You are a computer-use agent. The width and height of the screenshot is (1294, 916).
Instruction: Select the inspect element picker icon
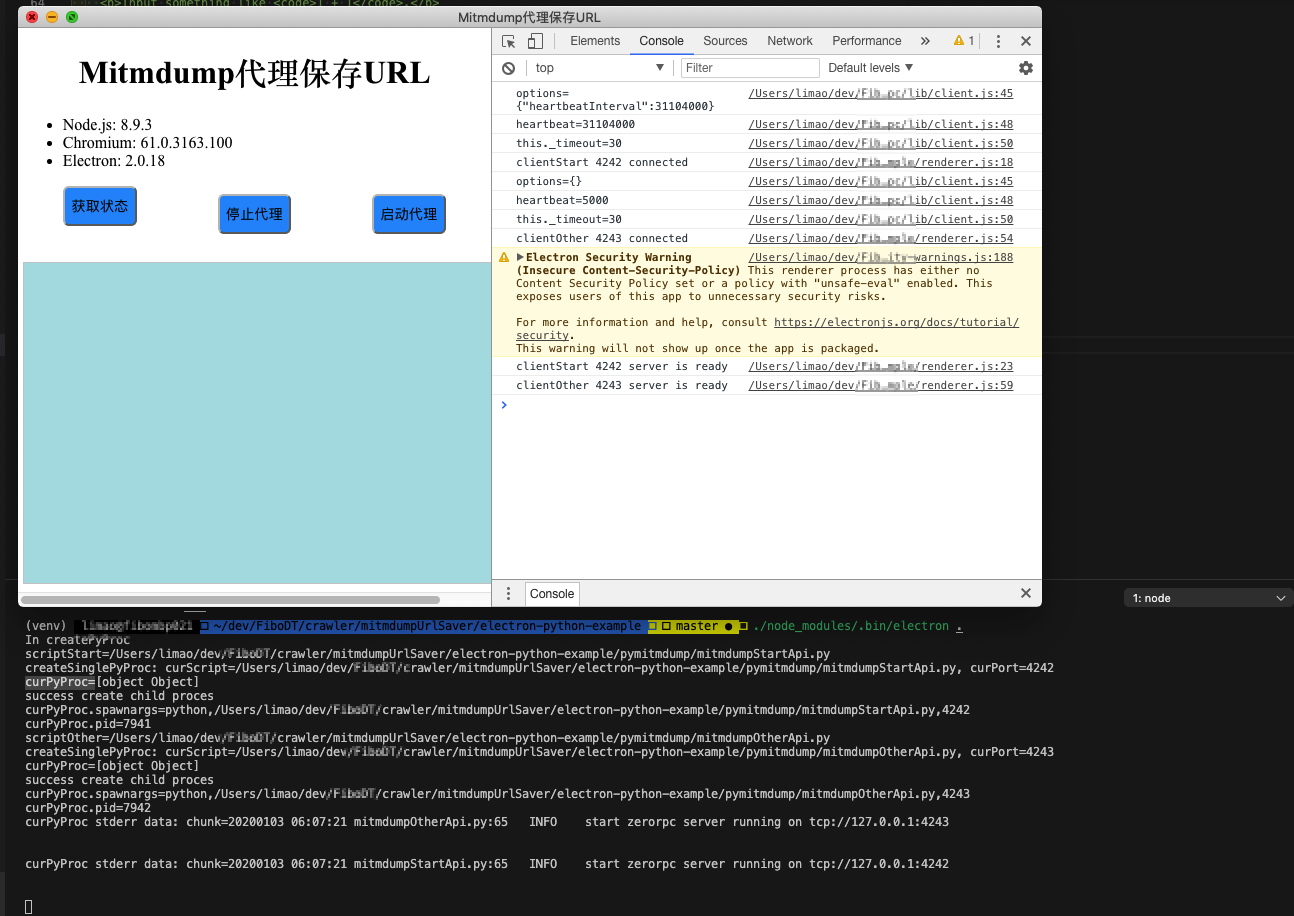[x=509, y=41]
